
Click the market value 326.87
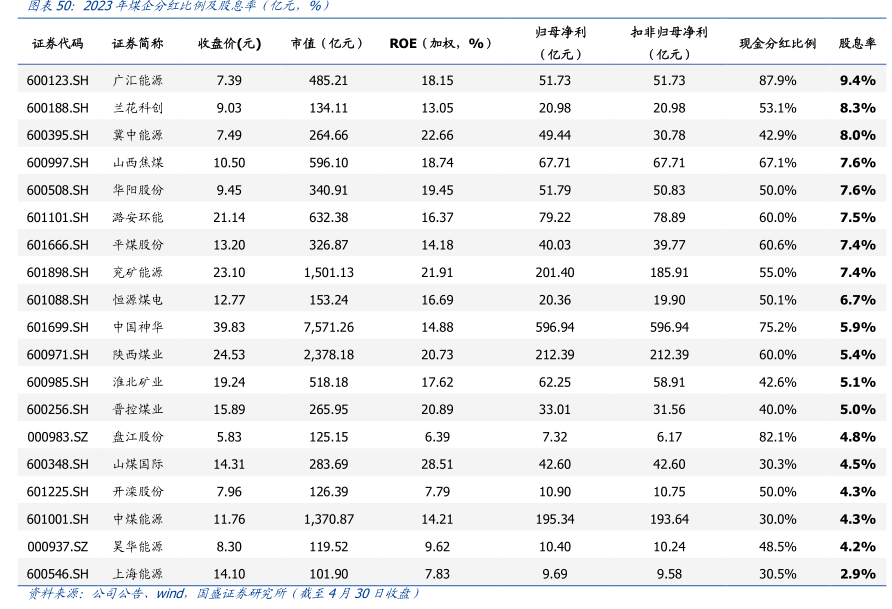pyautogui.click(x=328, y=245)
